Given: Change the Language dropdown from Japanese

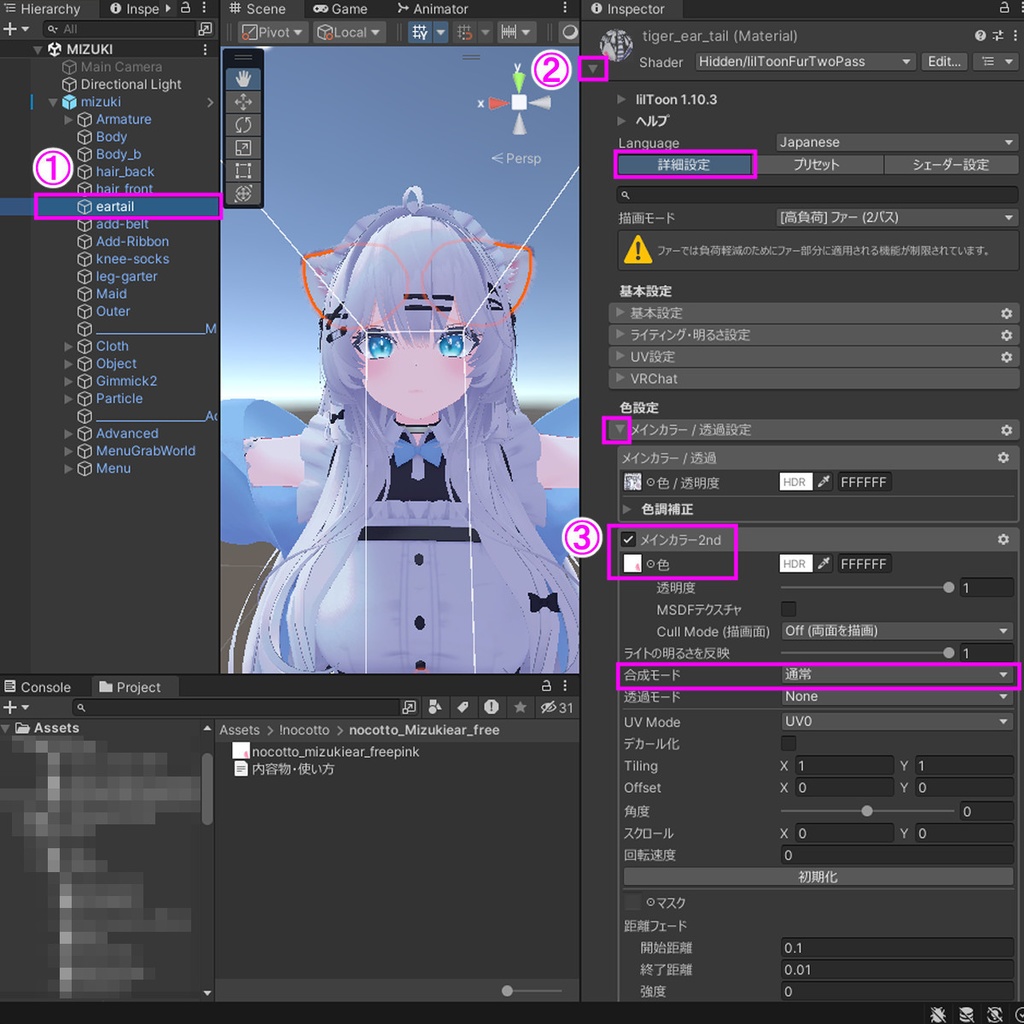Looking at the screenshot, I should (x=895, y=142).
